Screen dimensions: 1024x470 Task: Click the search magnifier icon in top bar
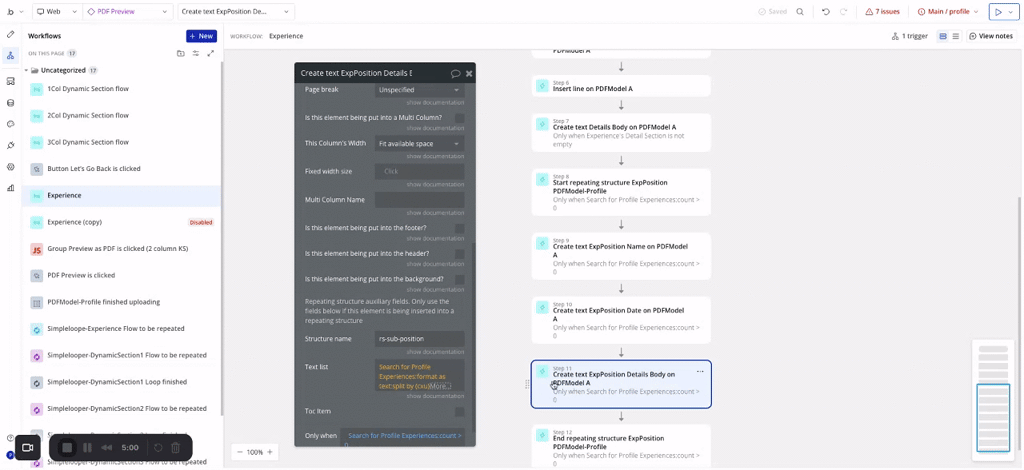click(800, 12)
